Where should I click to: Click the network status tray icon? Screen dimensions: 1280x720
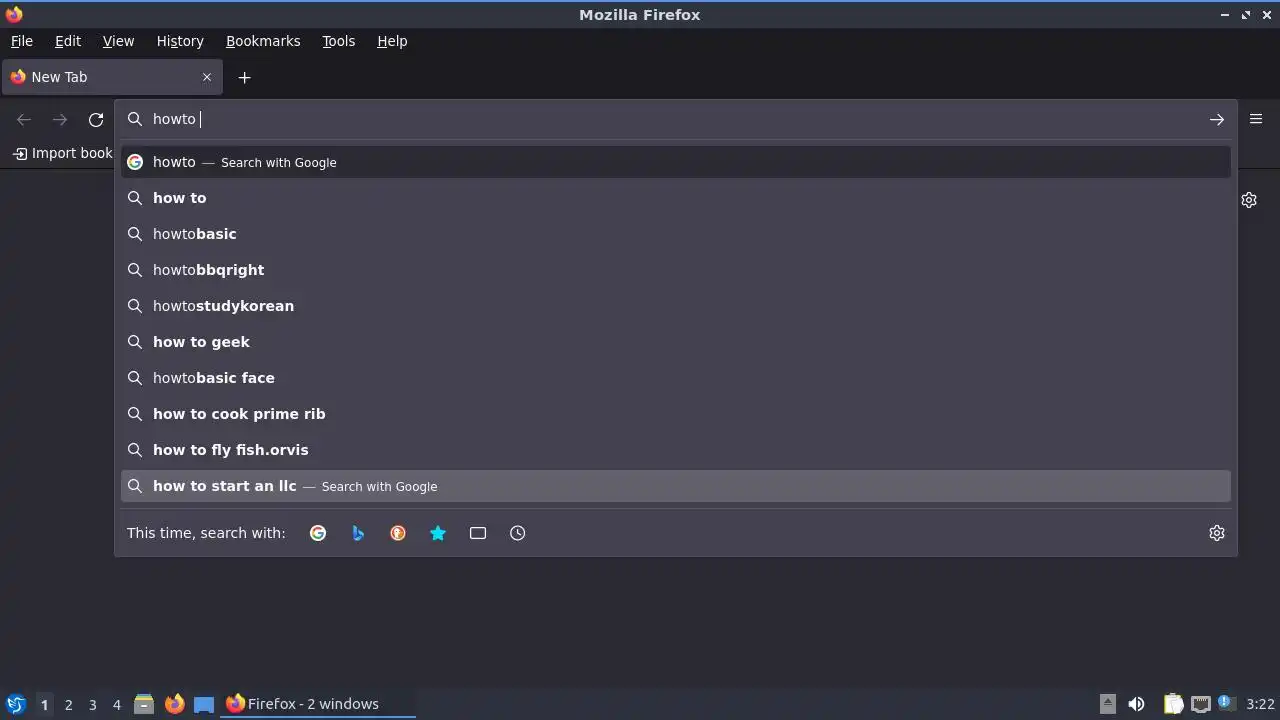(x=1201, y=704)
